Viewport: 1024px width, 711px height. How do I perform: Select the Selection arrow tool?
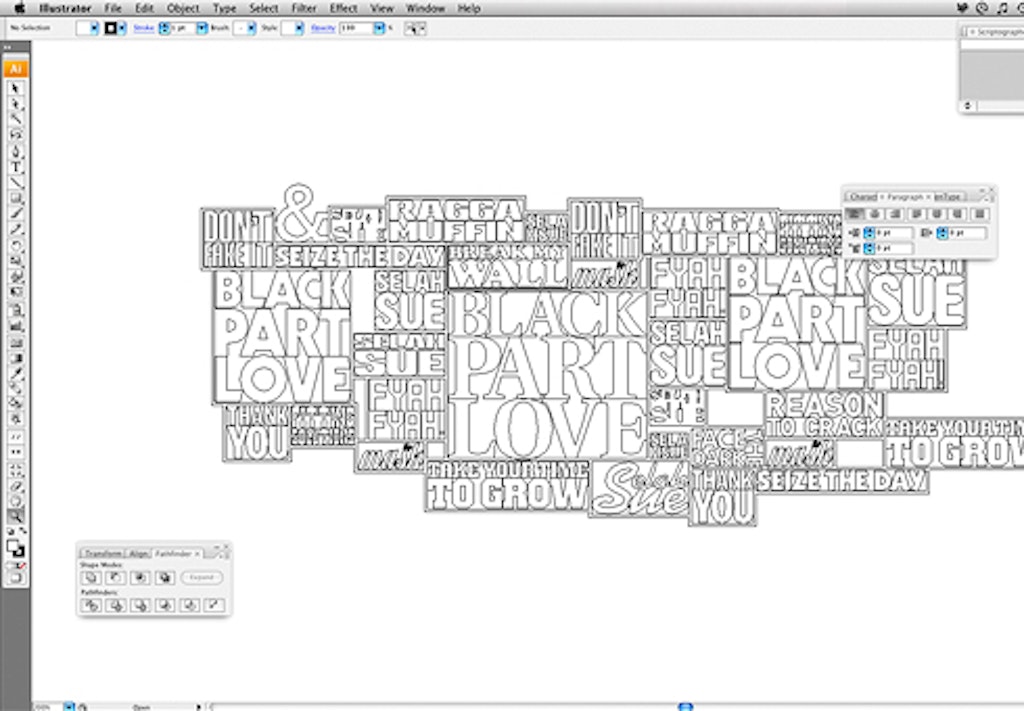(16, 89)
